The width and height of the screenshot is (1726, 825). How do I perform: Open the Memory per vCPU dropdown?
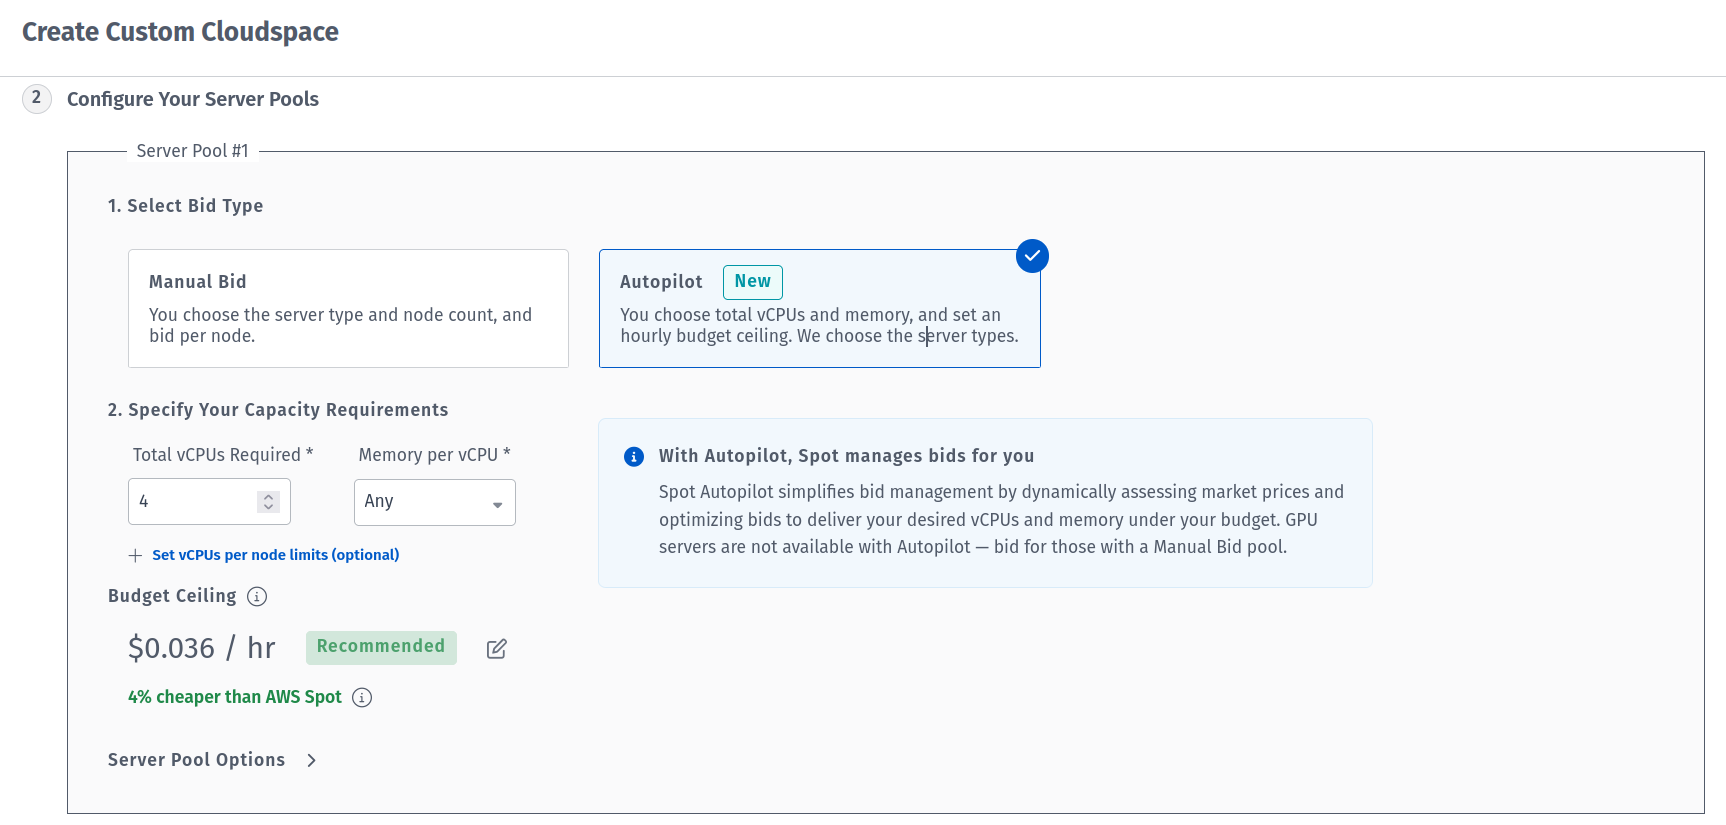(434, 502)
